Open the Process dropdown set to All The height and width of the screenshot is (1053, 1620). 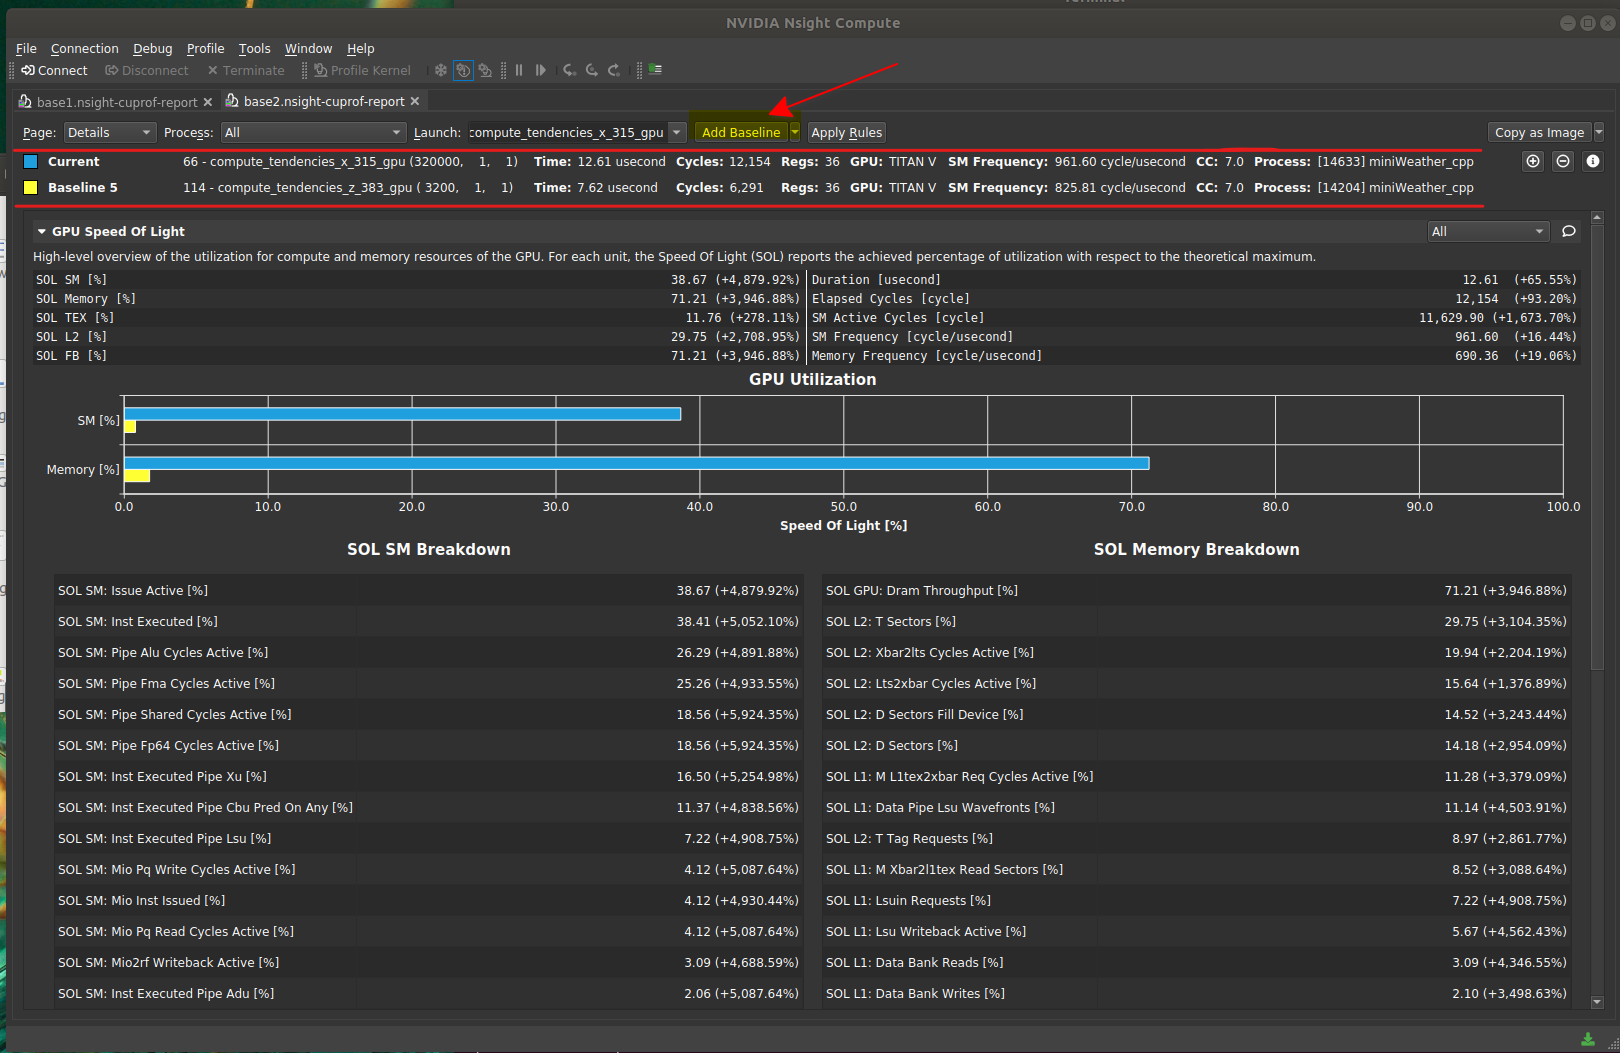[313, 132]
